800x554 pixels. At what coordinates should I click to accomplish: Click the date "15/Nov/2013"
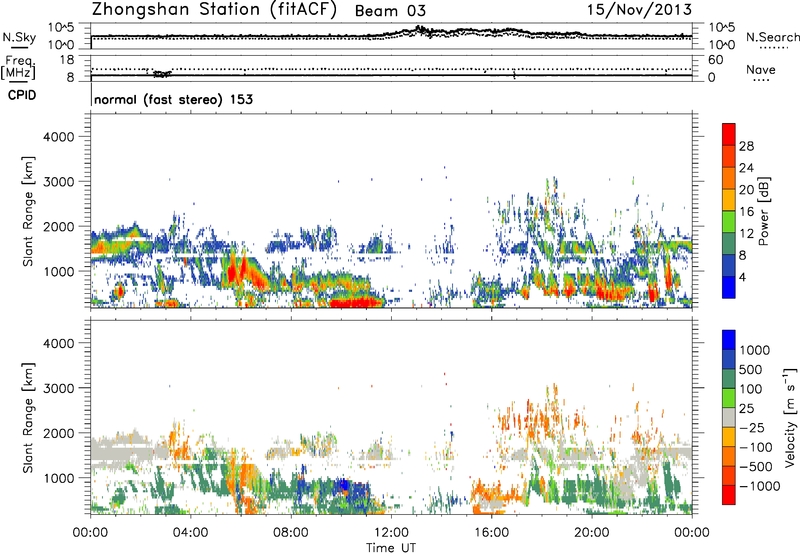coord(639,9)
